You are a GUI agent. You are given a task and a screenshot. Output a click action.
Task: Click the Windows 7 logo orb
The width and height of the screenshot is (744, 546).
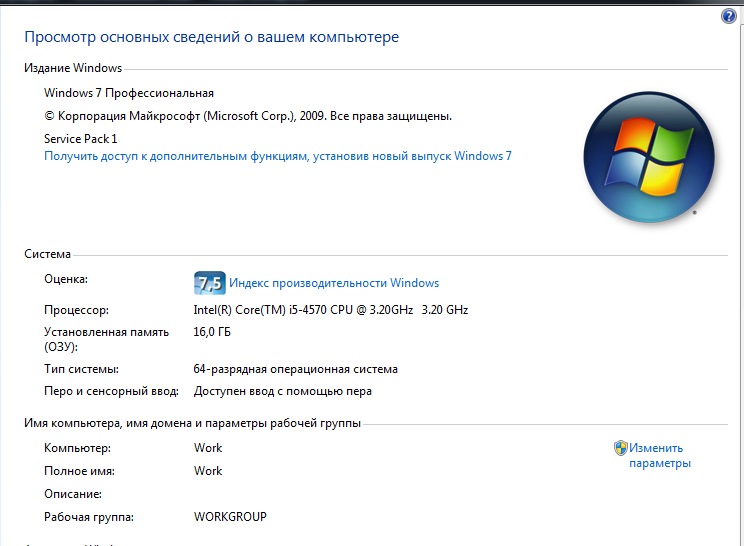pos(649,157)
